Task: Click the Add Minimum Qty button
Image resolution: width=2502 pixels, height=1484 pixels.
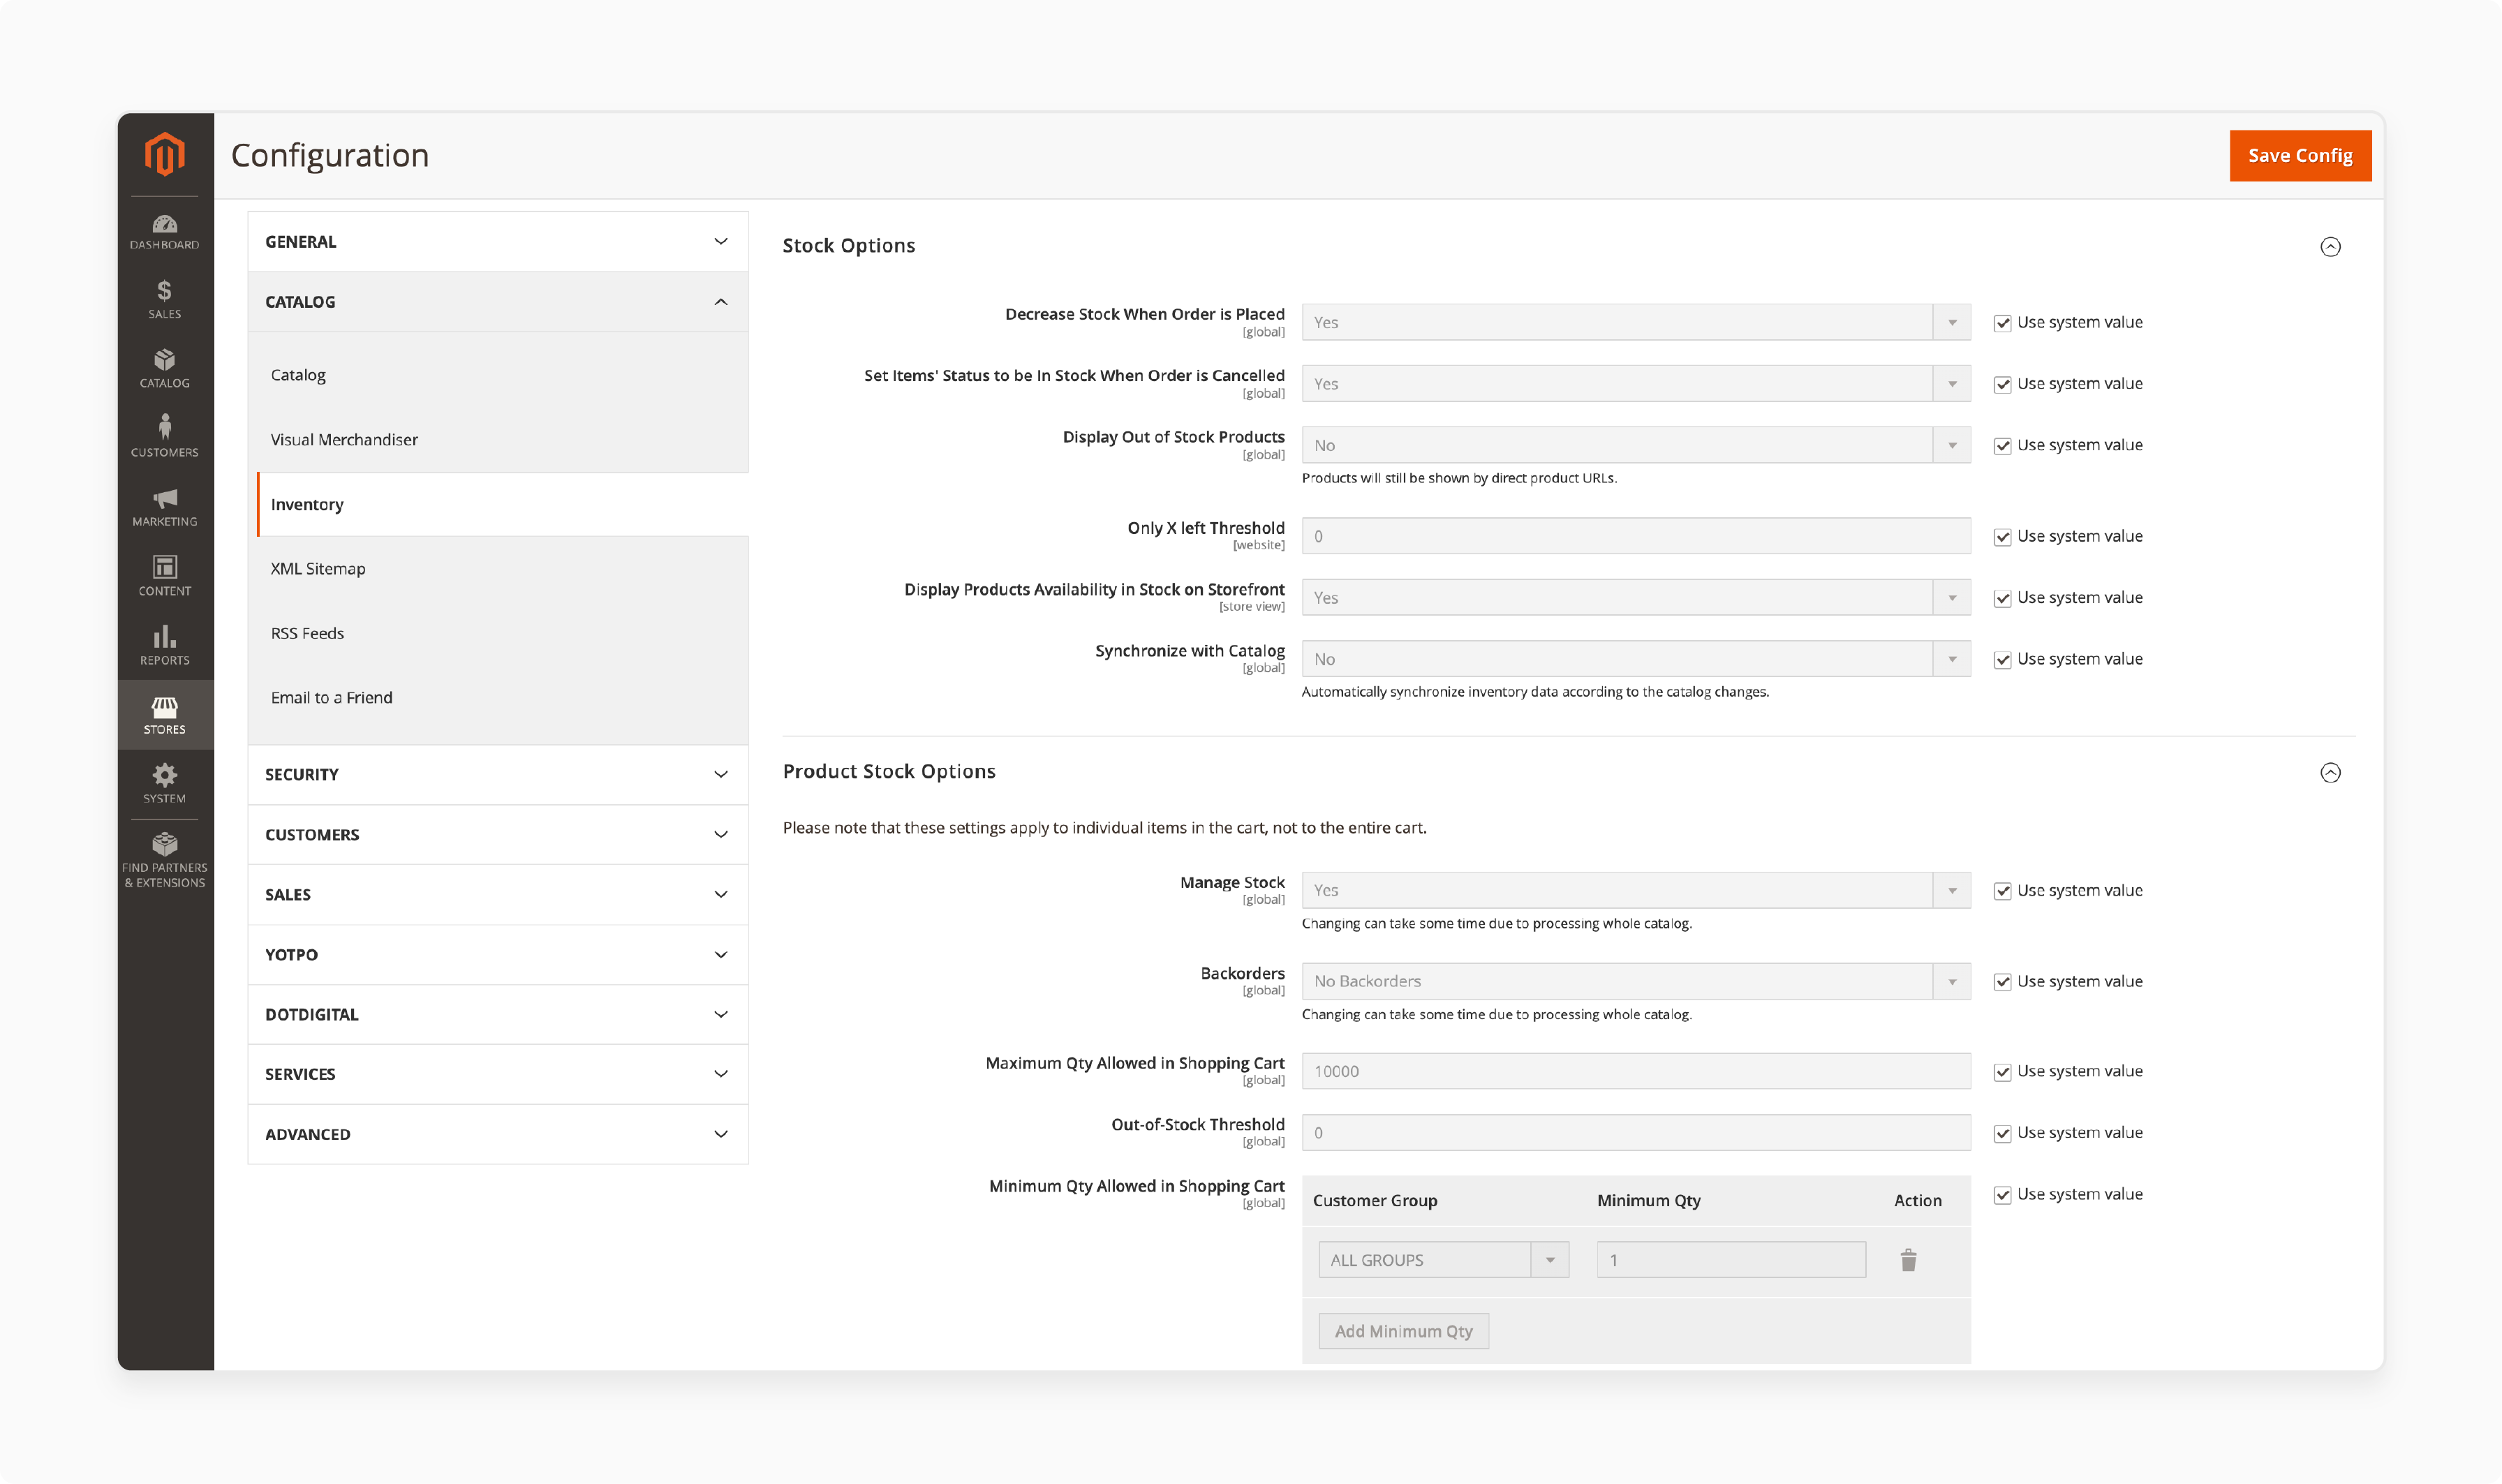Action: tap(1403, 1332)
